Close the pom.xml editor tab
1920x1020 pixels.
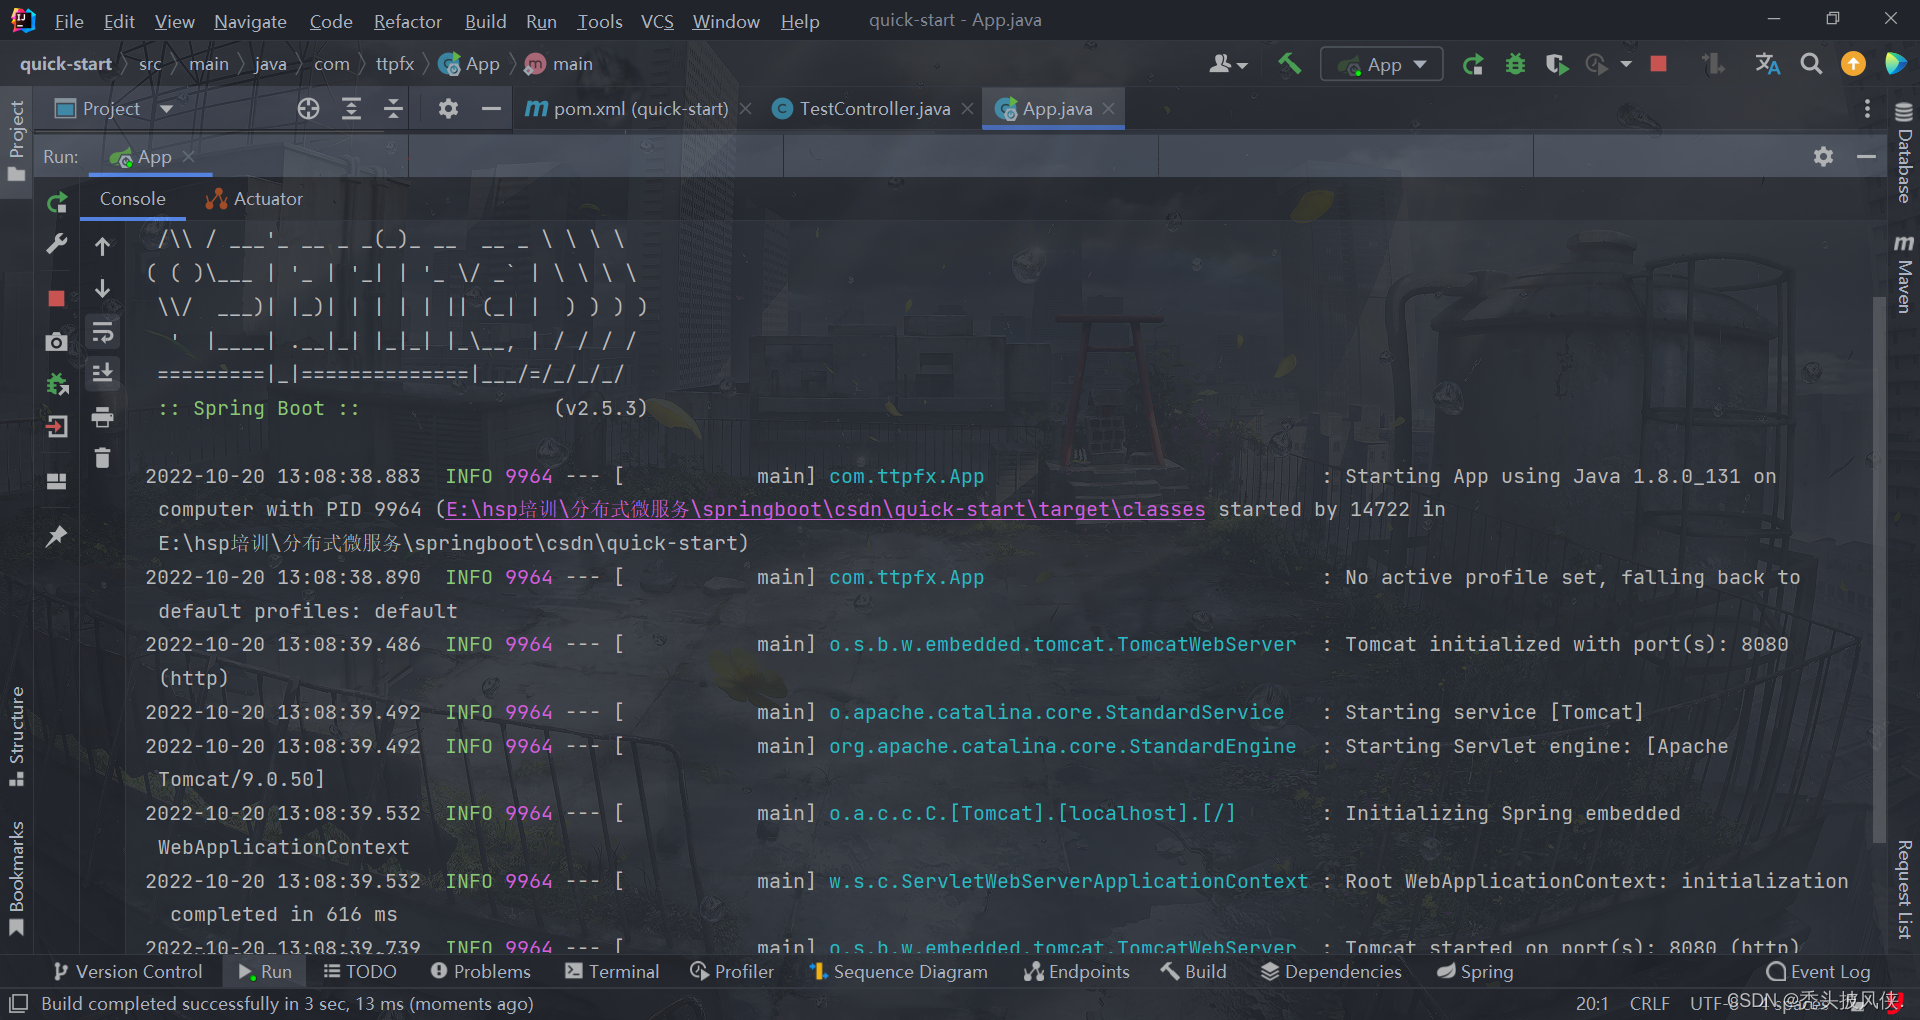coord(745,109)
